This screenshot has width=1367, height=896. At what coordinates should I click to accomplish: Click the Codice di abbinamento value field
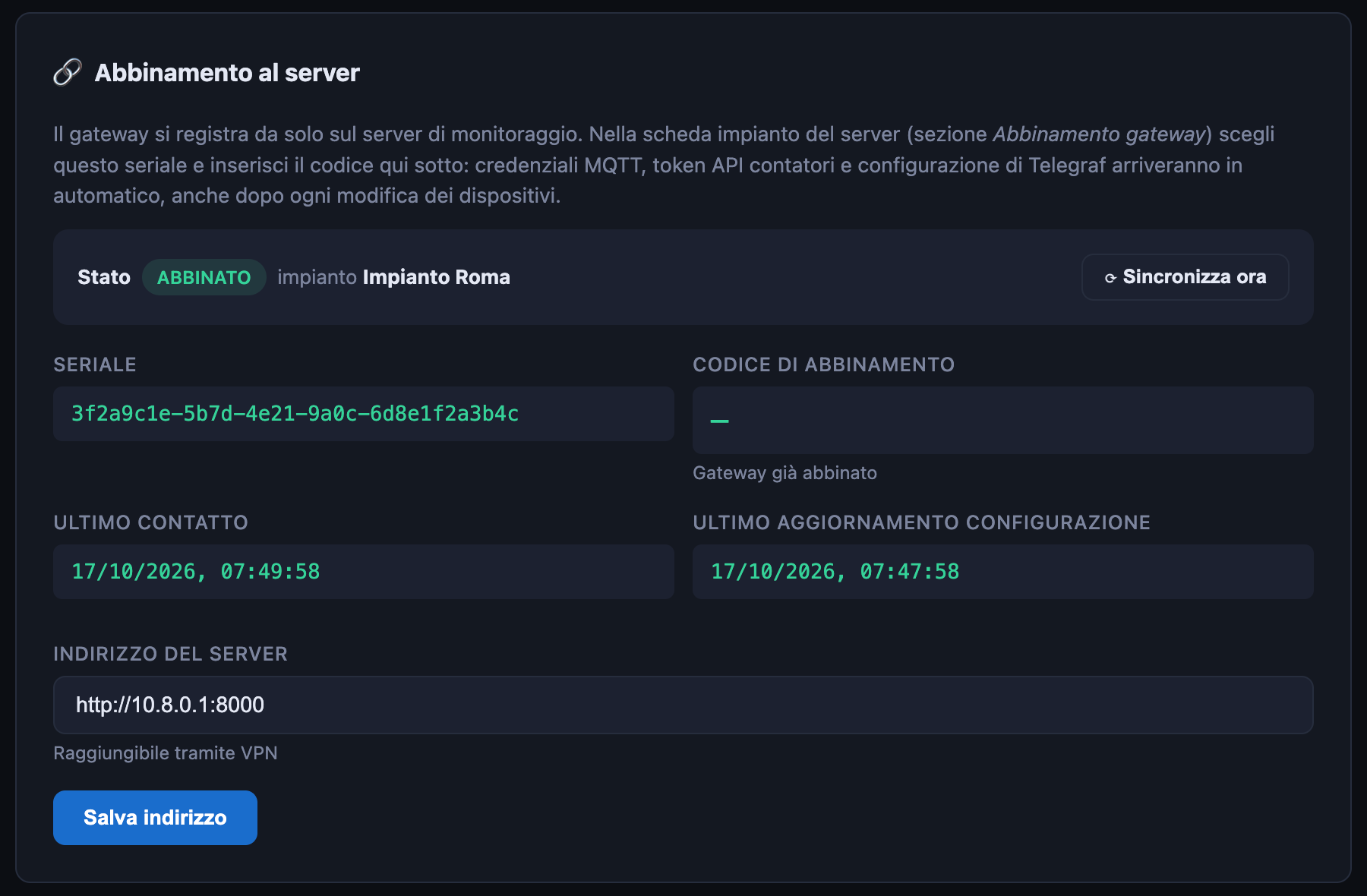tap(1003, 420)
